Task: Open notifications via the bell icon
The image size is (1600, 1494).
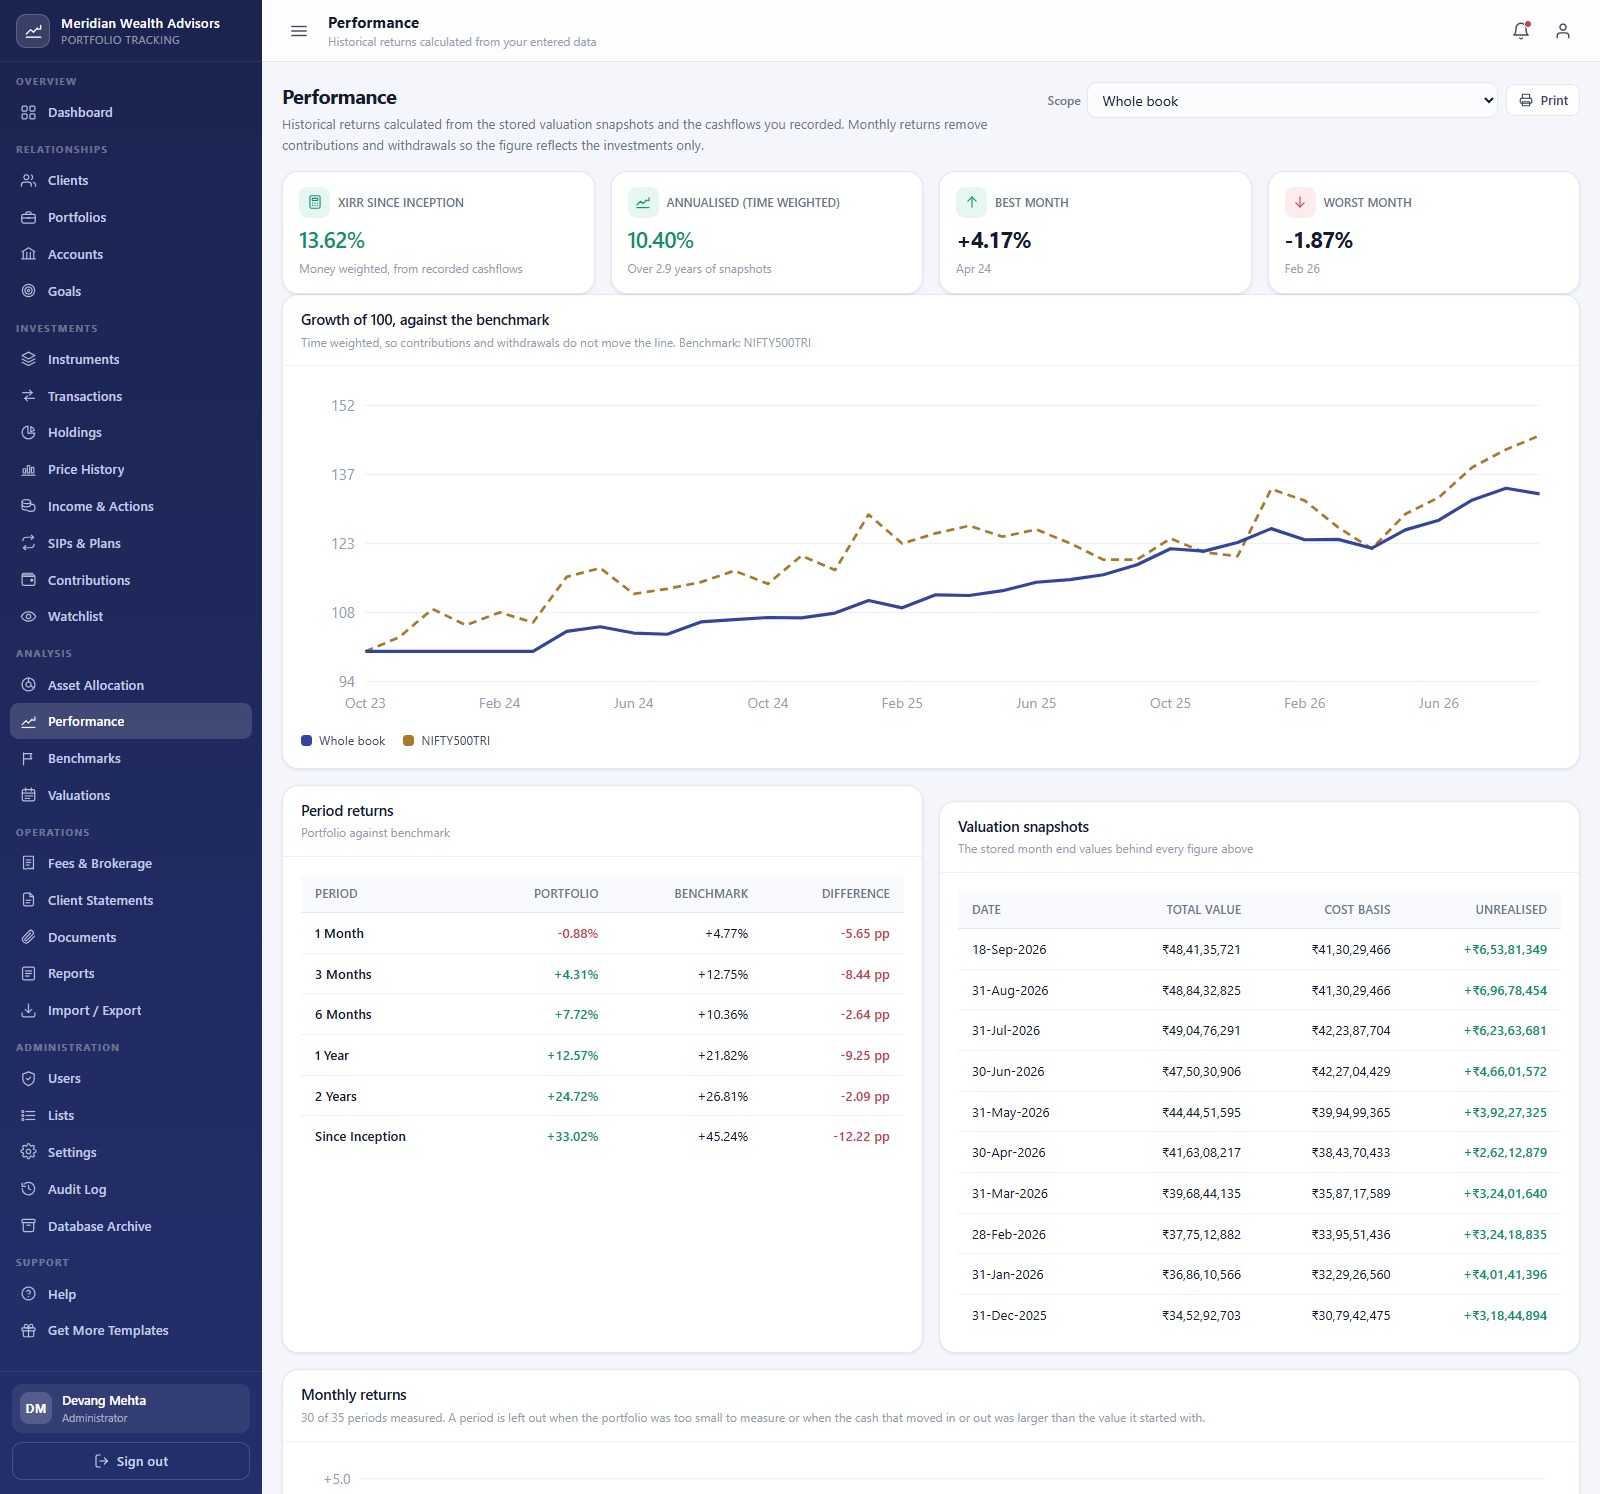Action: (x=1521, y=31)
